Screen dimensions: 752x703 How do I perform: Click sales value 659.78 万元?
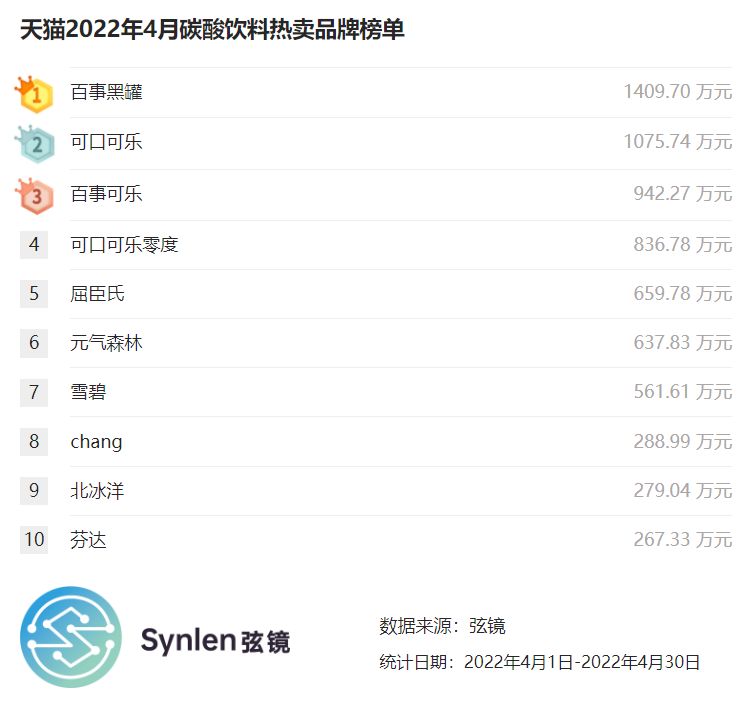tap(683, 293)
